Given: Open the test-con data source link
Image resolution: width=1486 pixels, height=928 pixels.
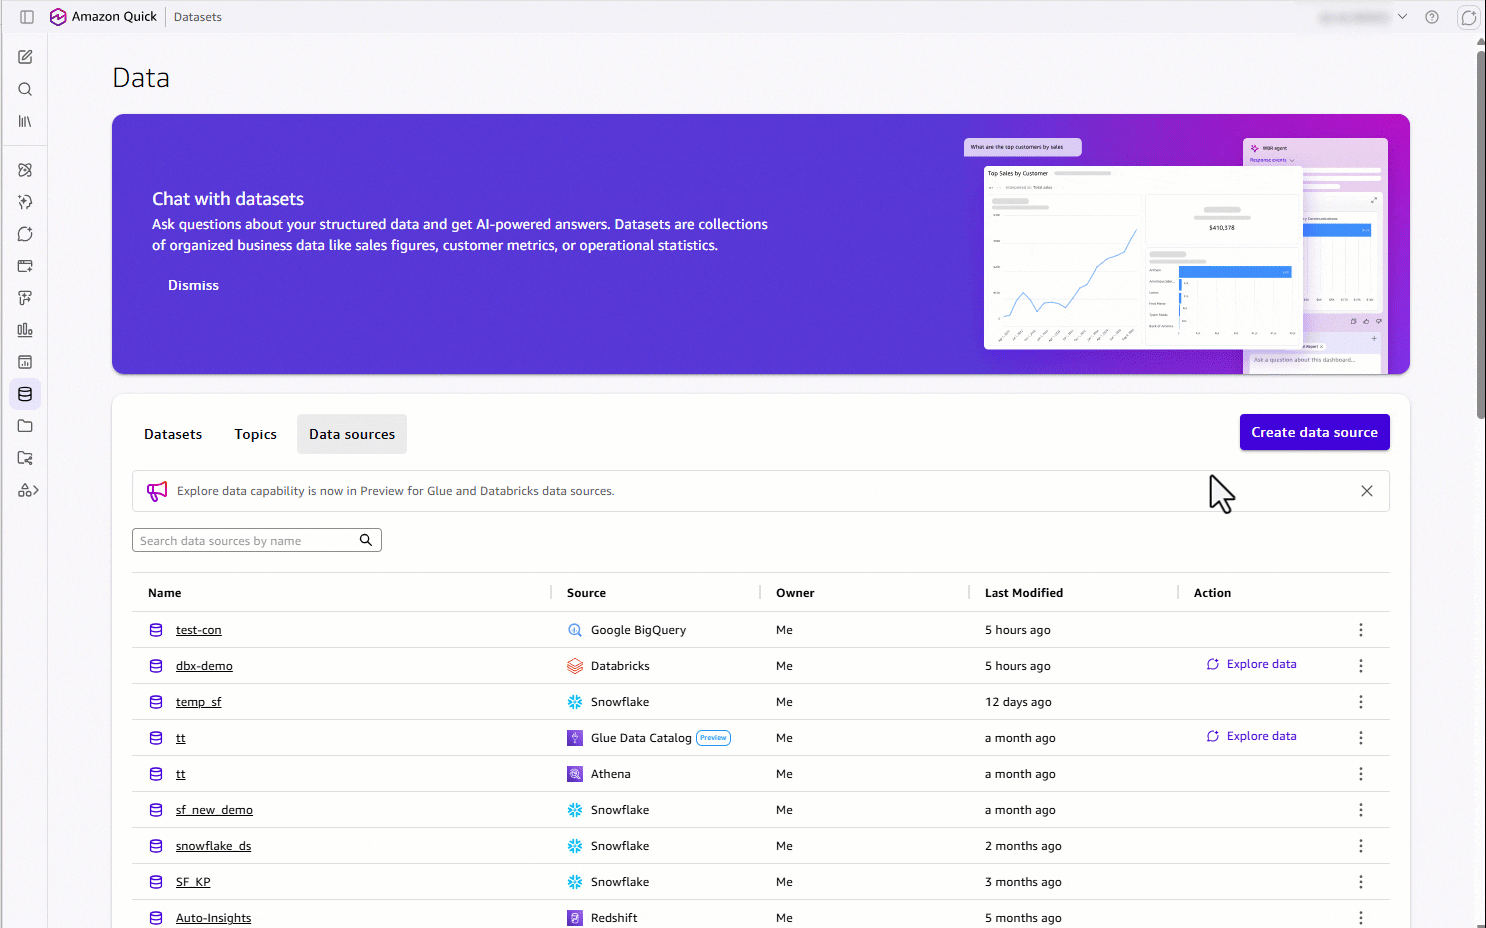Looking at the screenshot, I should point(199,630).
